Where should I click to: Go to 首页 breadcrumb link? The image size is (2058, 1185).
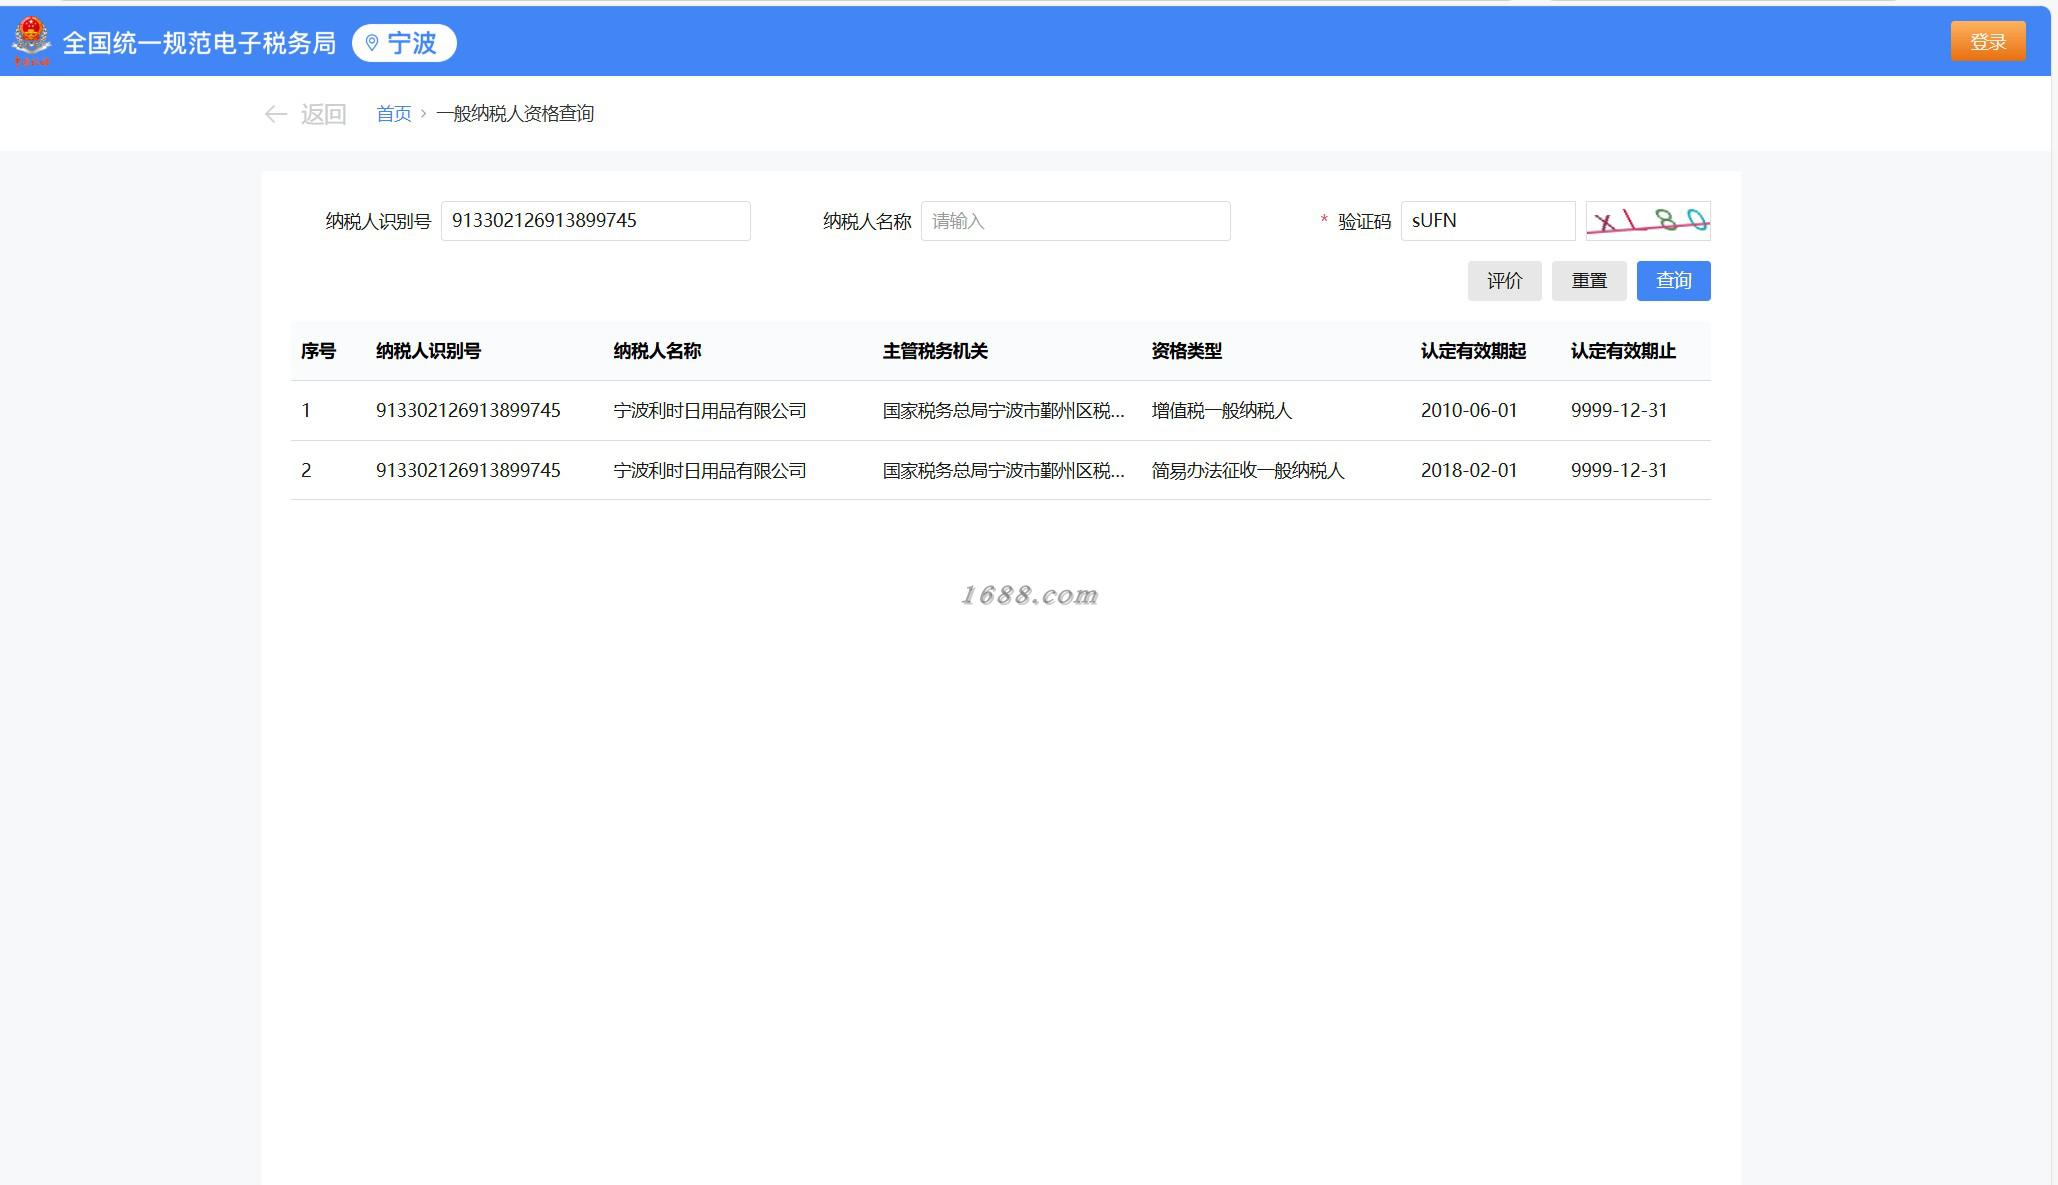coord(393,114)
